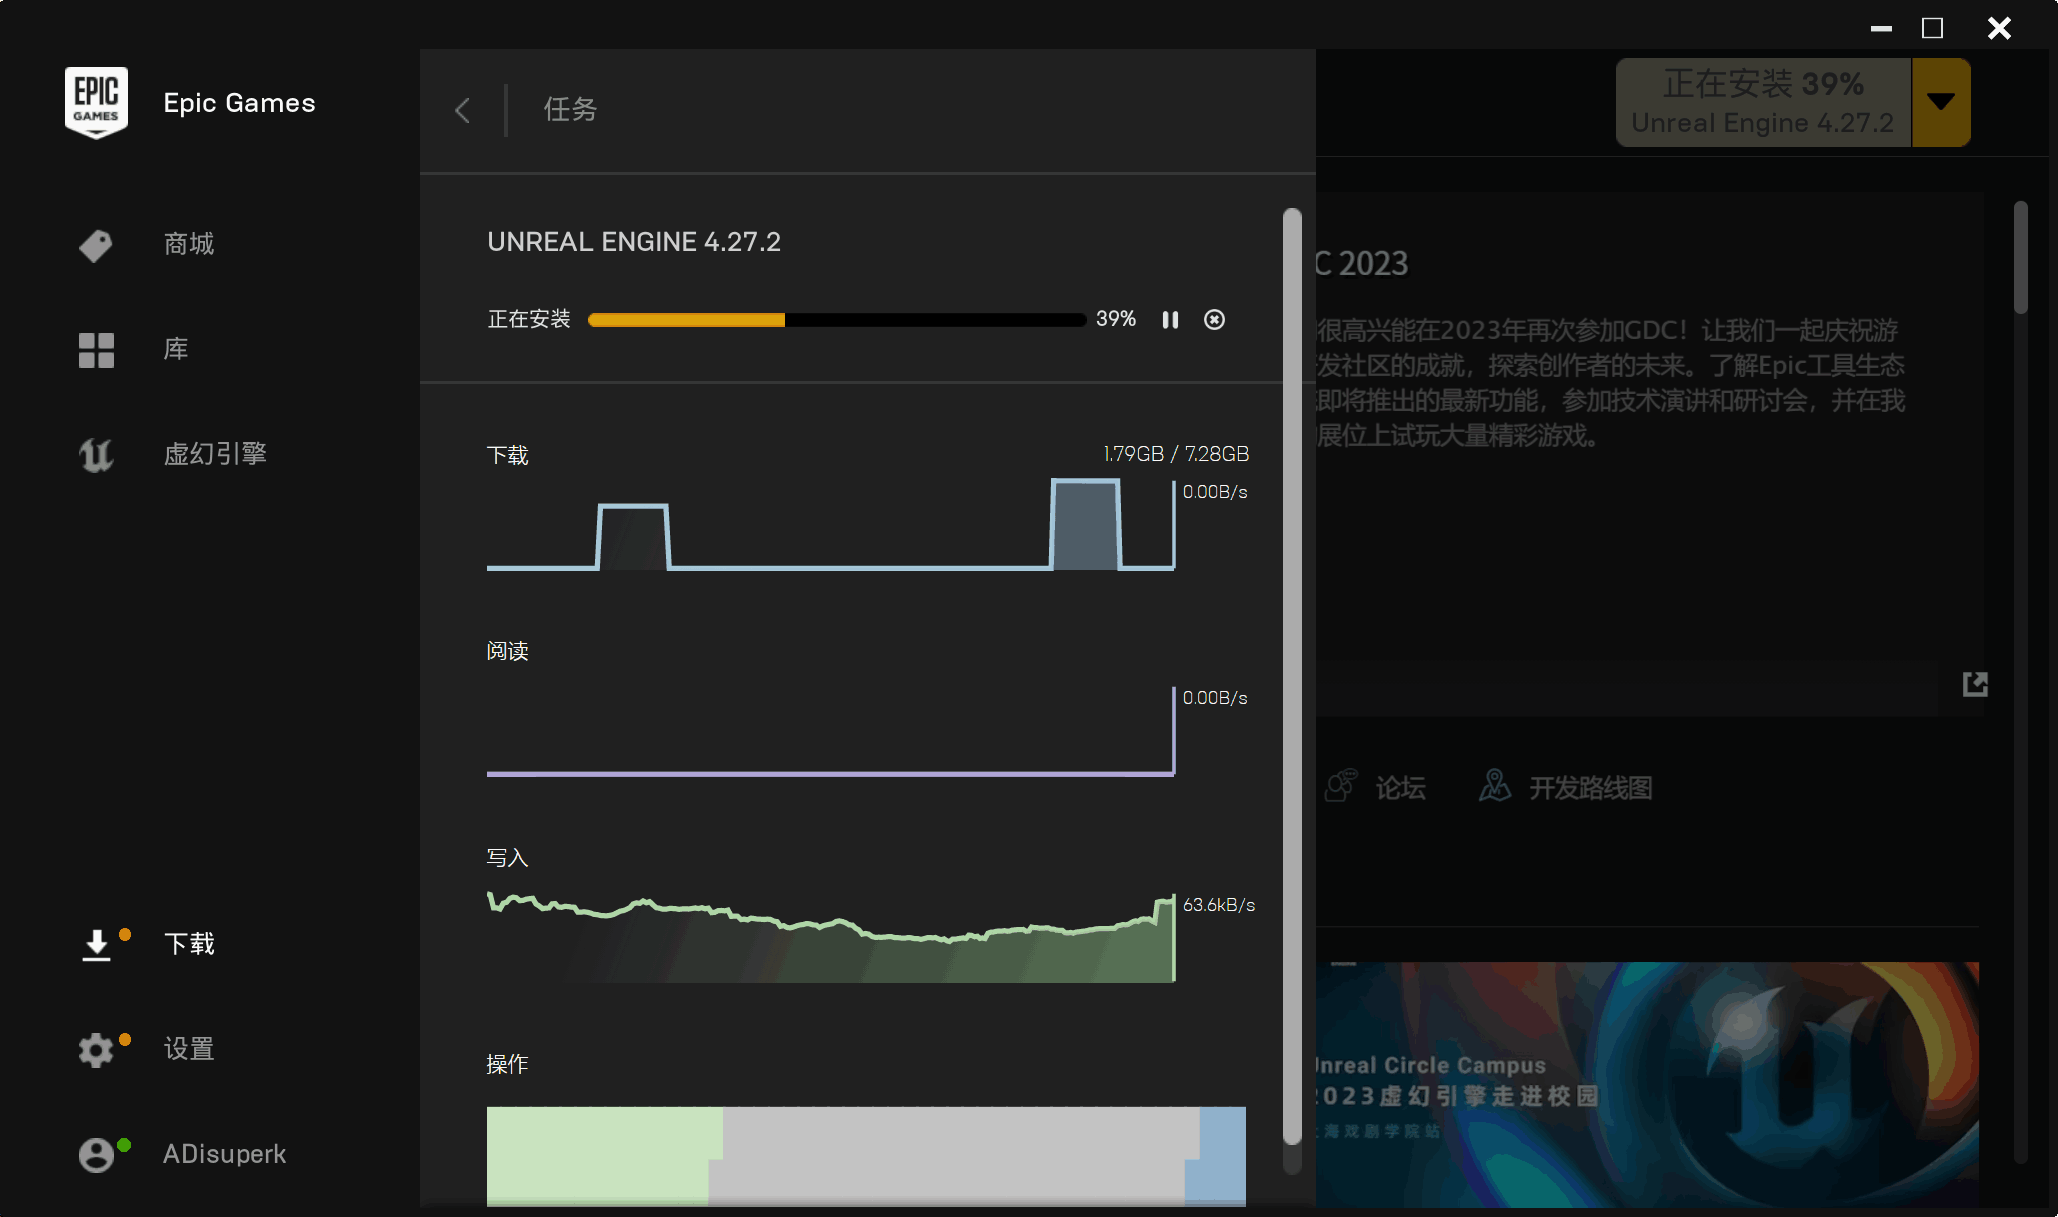
Task: Click the 任务 panel title
Action: 570,110
